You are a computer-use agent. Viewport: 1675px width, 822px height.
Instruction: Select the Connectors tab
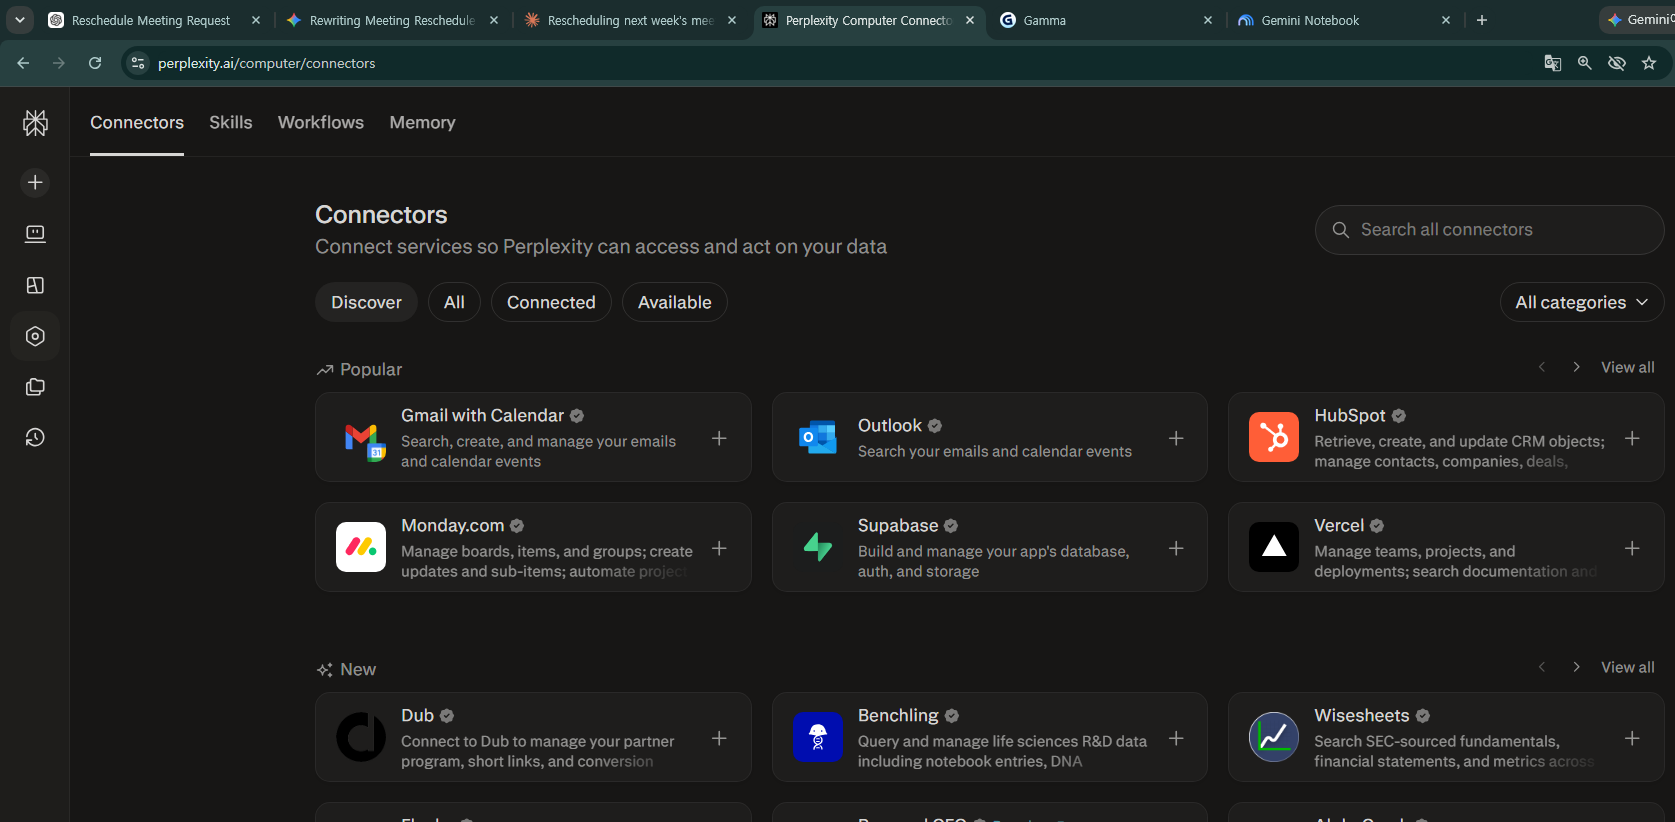[x=137, y=122]
